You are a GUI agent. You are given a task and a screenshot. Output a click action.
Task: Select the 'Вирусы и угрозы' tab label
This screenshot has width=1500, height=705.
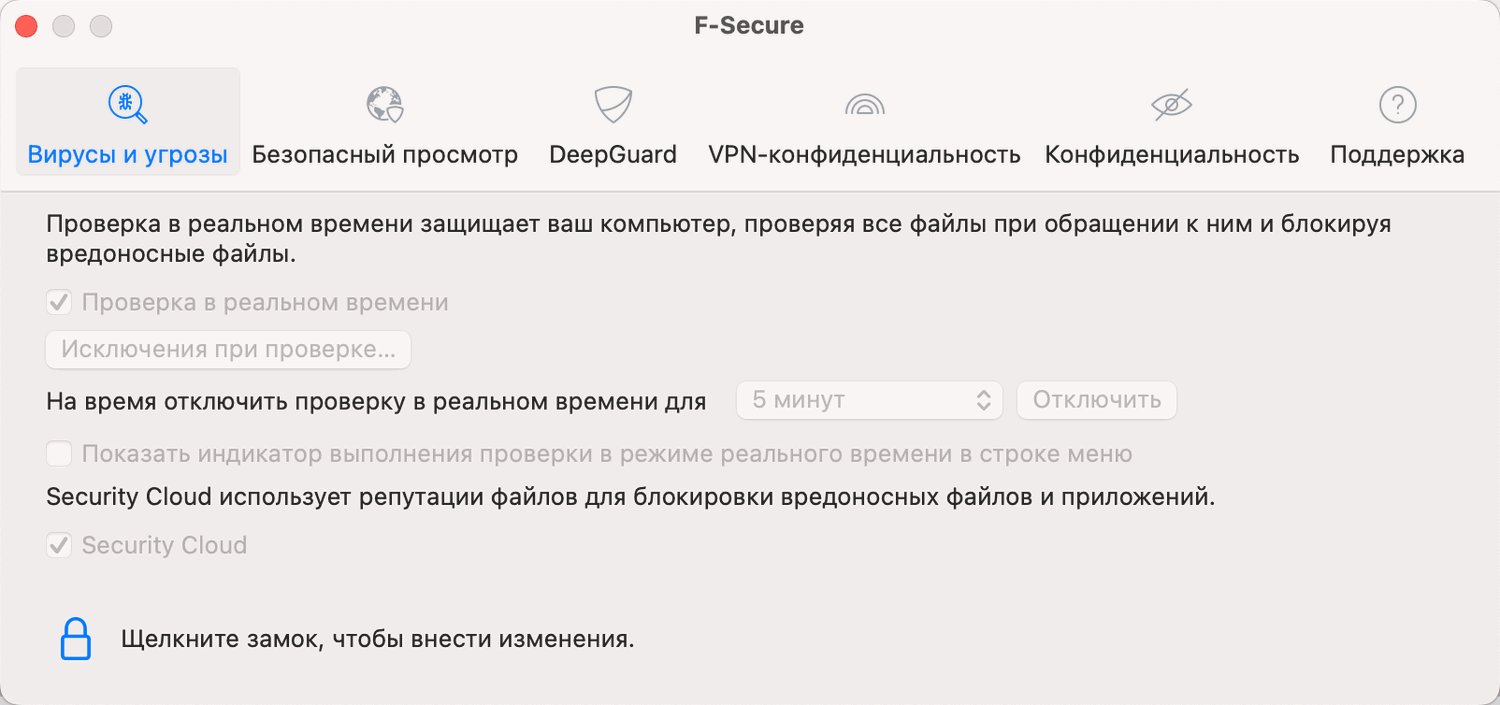127,155
